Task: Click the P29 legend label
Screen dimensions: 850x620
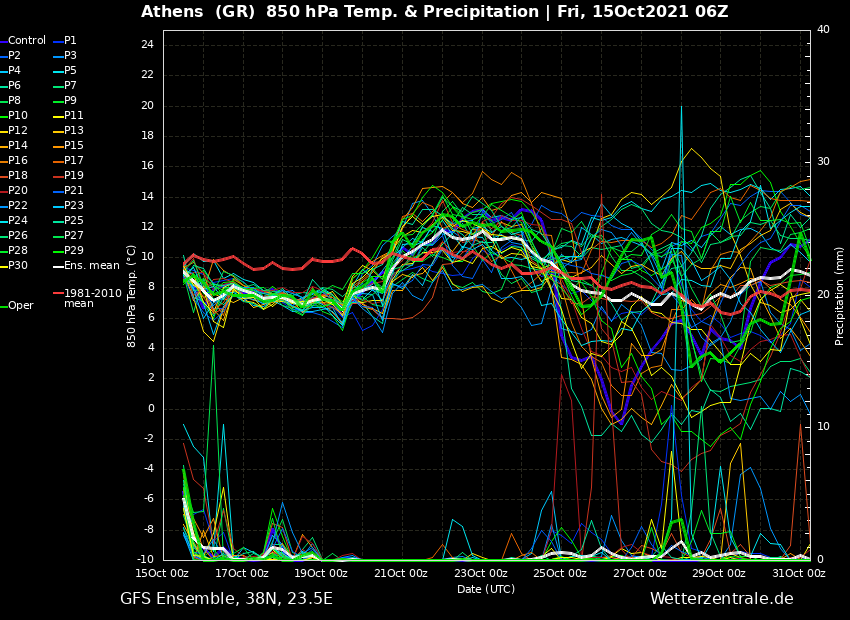Action: (73, 251)
